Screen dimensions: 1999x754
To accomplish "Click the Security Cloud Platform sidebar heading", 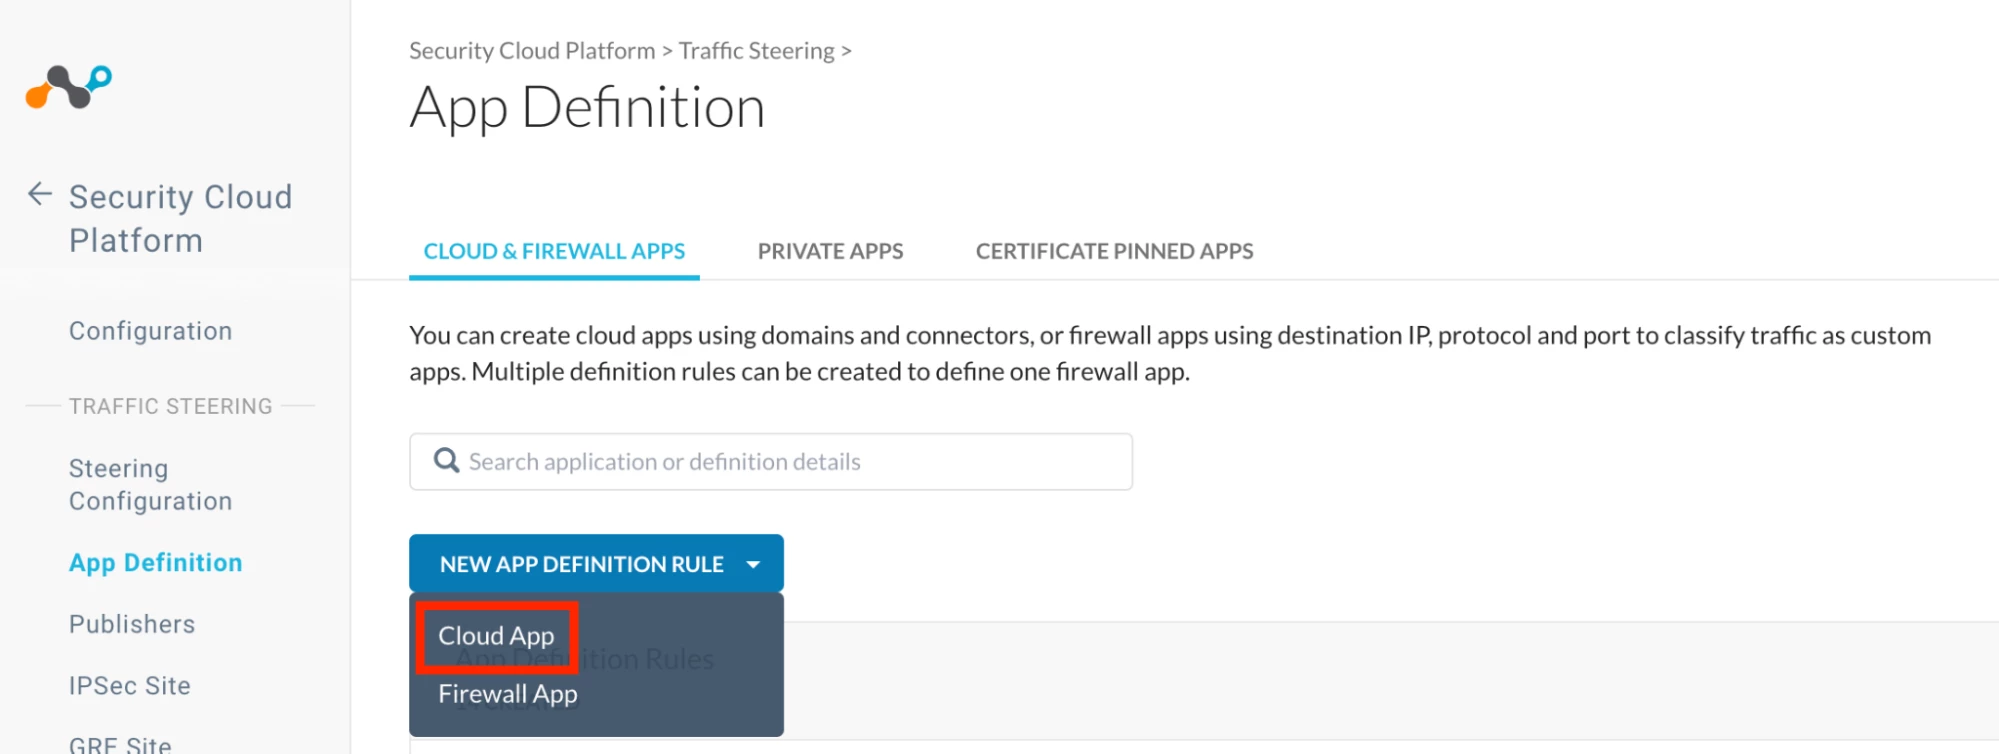I will [180, 218].
